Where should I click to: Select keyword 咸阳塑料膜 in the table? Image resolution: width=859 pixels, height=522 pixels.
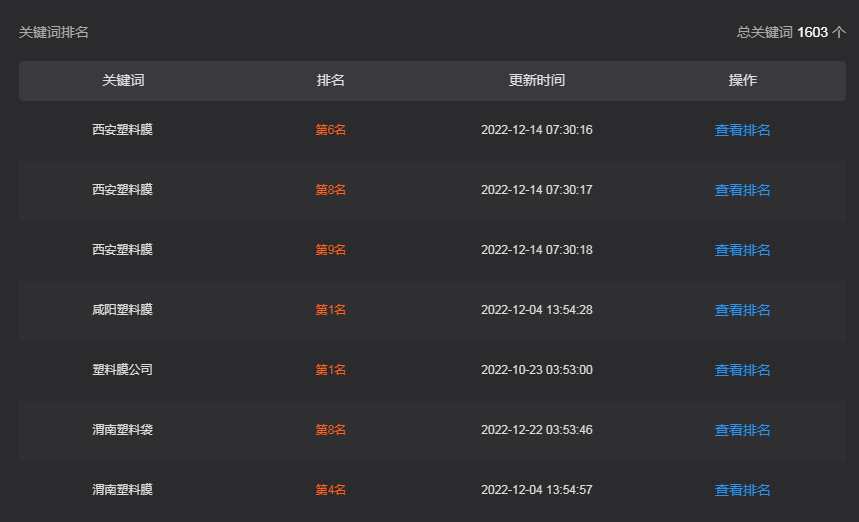pos(122,310)
